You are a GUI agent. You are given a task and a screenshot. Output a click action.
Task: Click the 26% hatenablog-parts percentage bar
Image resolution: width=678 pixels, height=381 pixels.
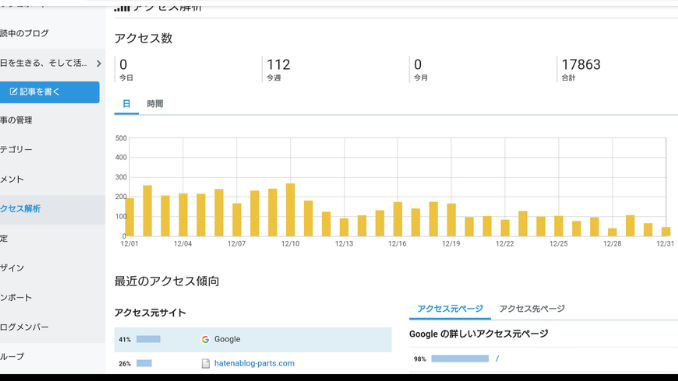coord(144,363)
